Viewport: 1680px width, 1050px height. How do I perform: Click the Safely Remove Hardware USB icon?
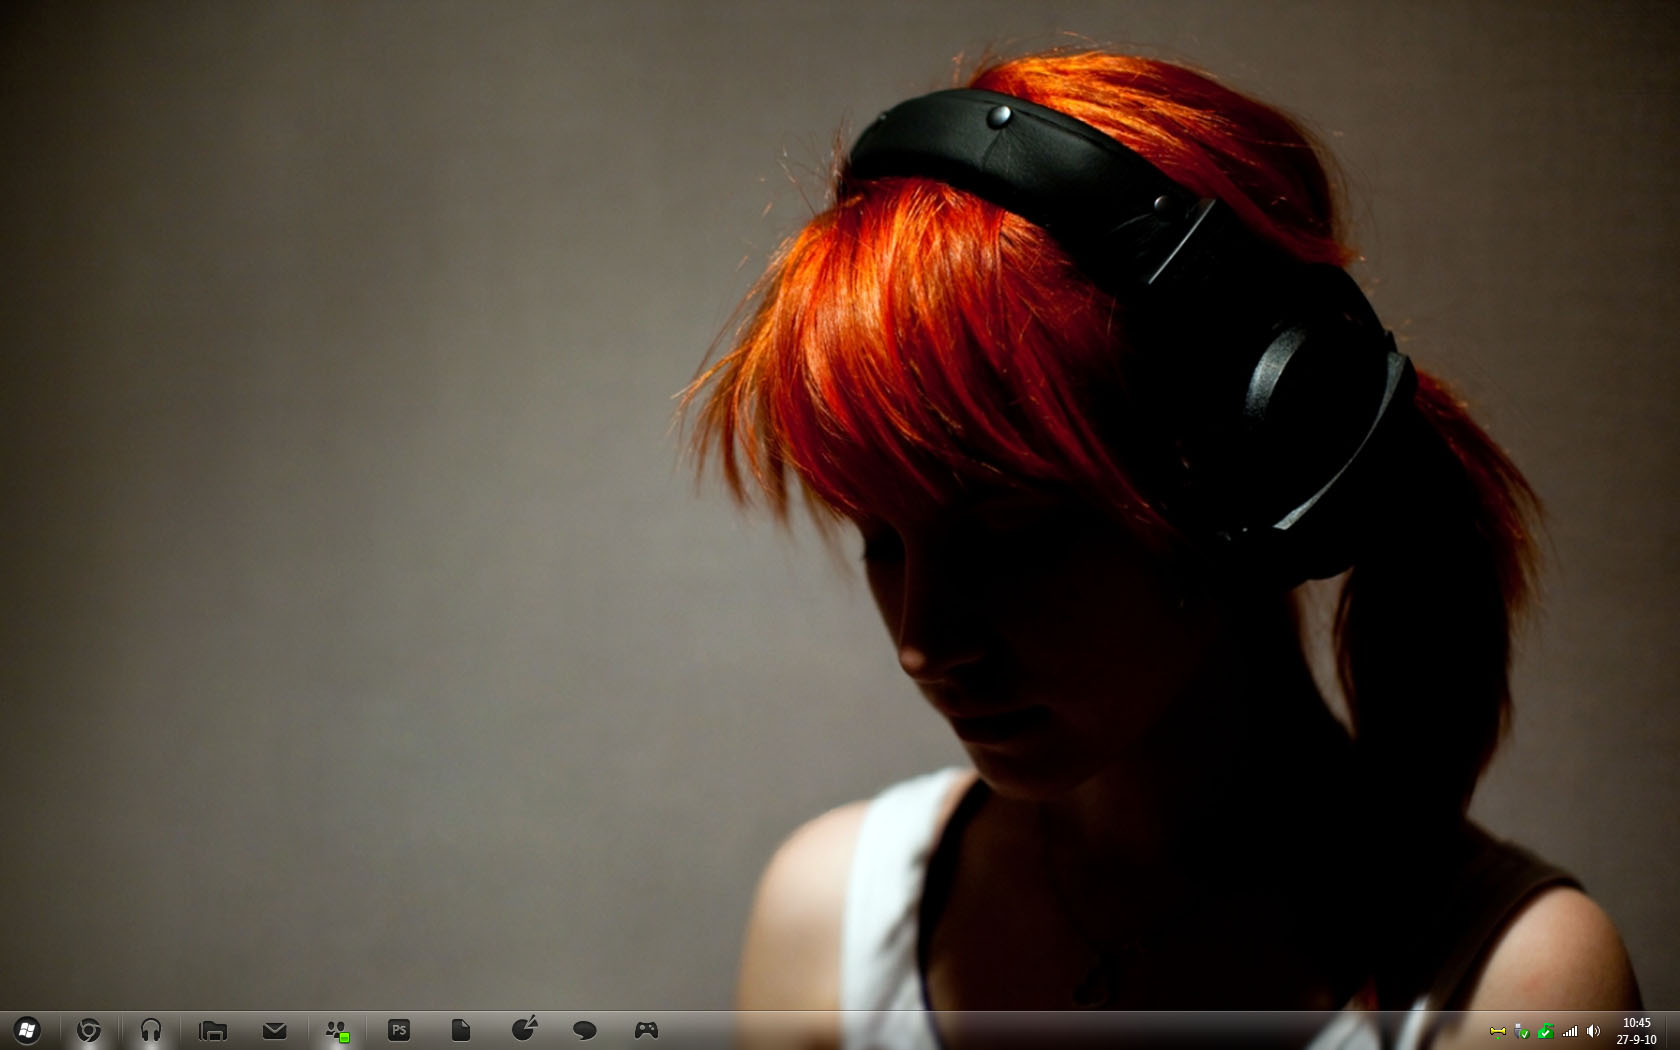(1521, 1031)
